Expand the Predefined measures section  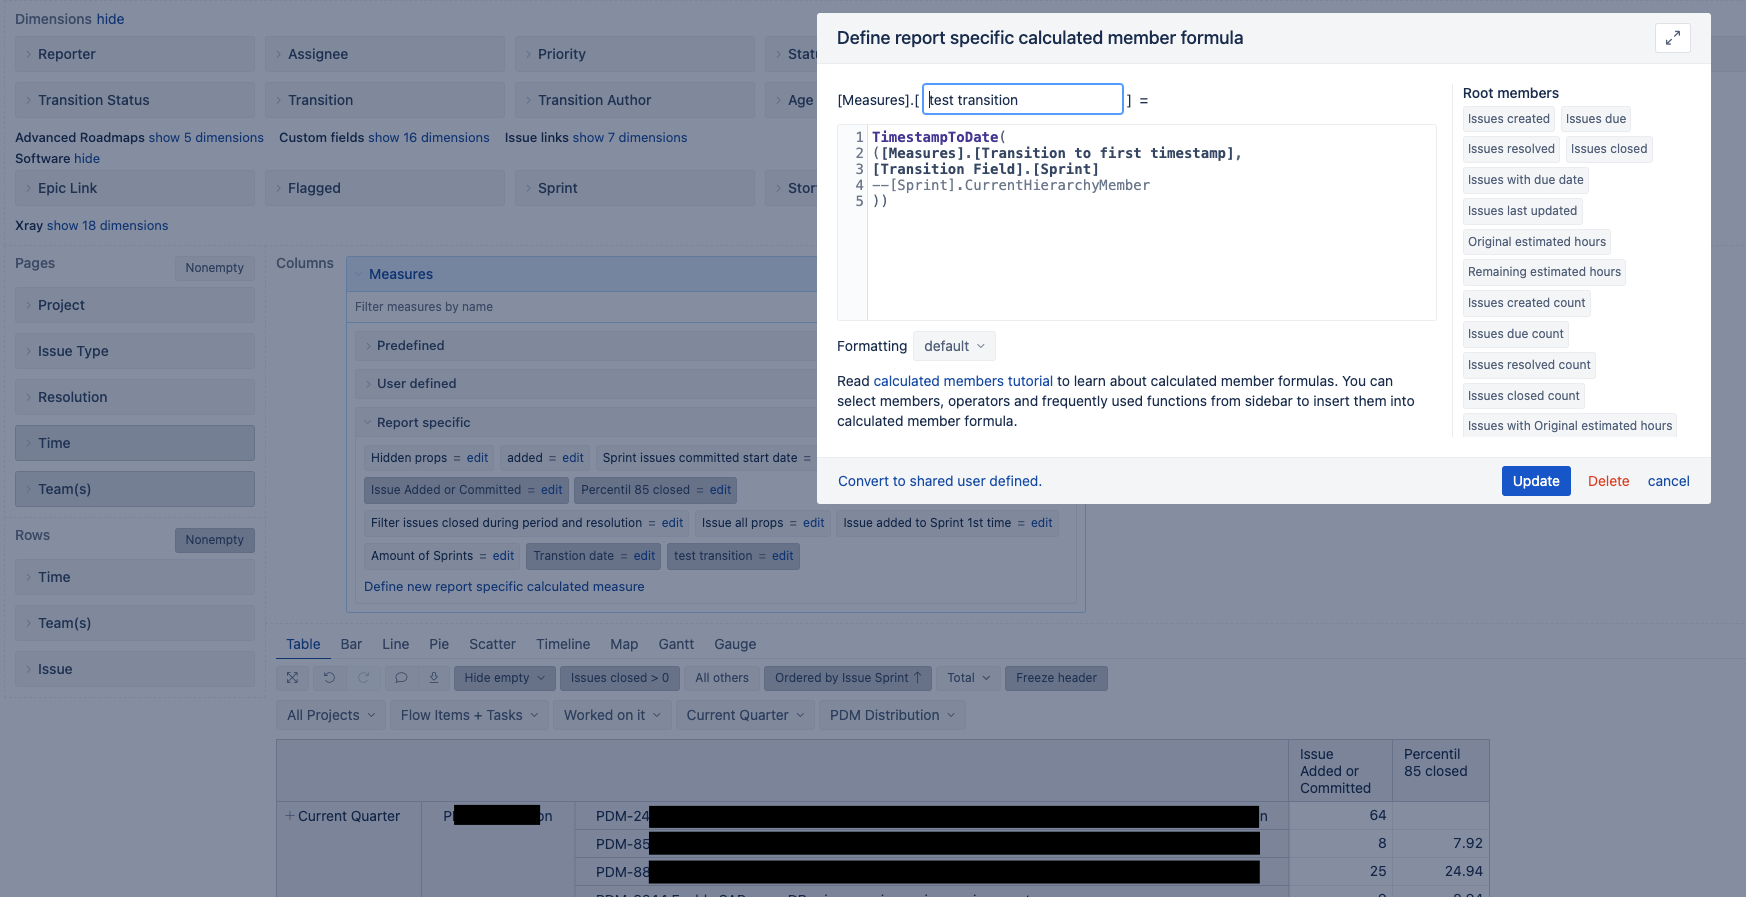(410, 346)
